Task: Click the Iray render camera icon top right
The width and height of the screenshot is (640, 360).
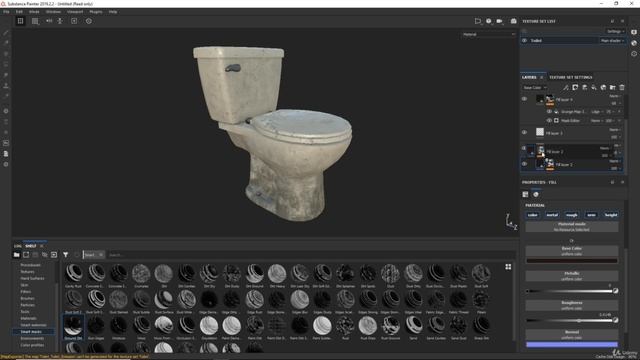Action: [513, 21]
